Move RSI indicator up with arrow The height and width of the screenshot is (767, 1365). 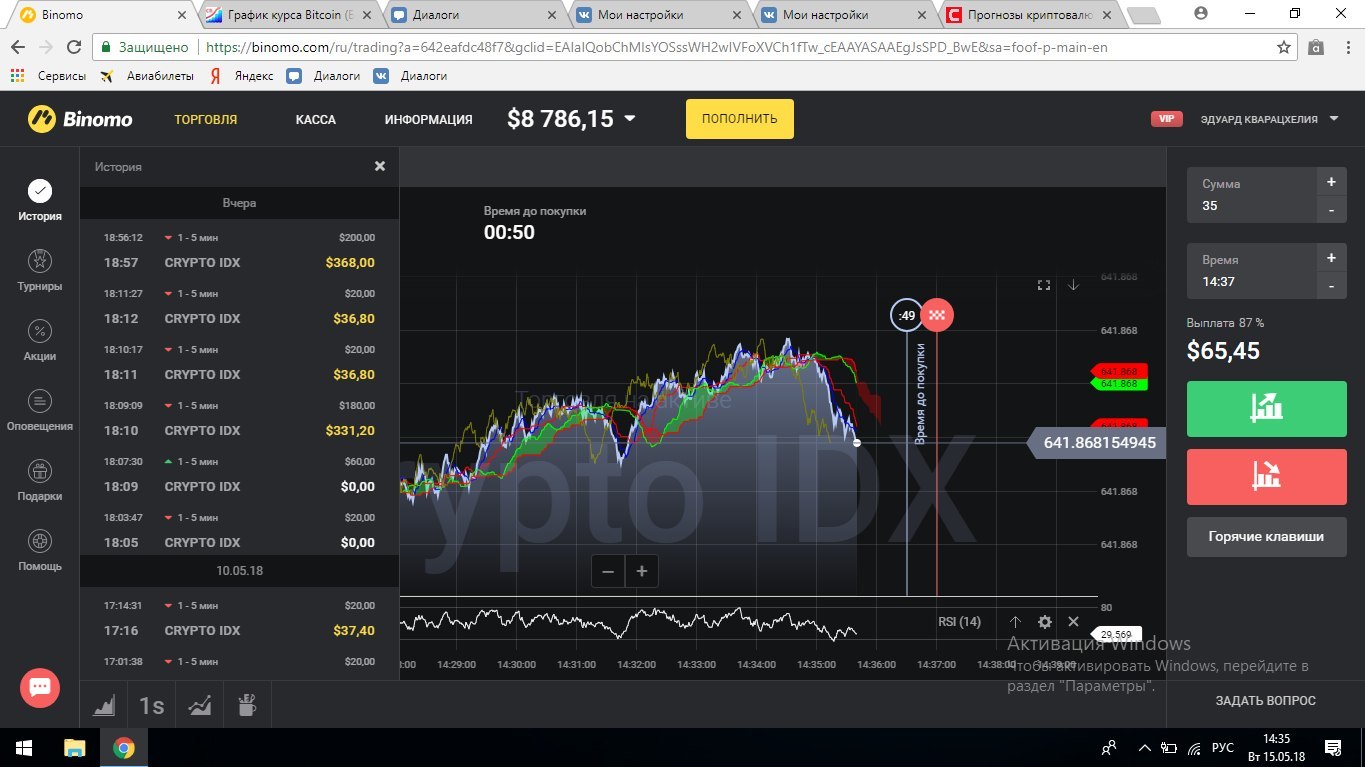coord(1015,622)
